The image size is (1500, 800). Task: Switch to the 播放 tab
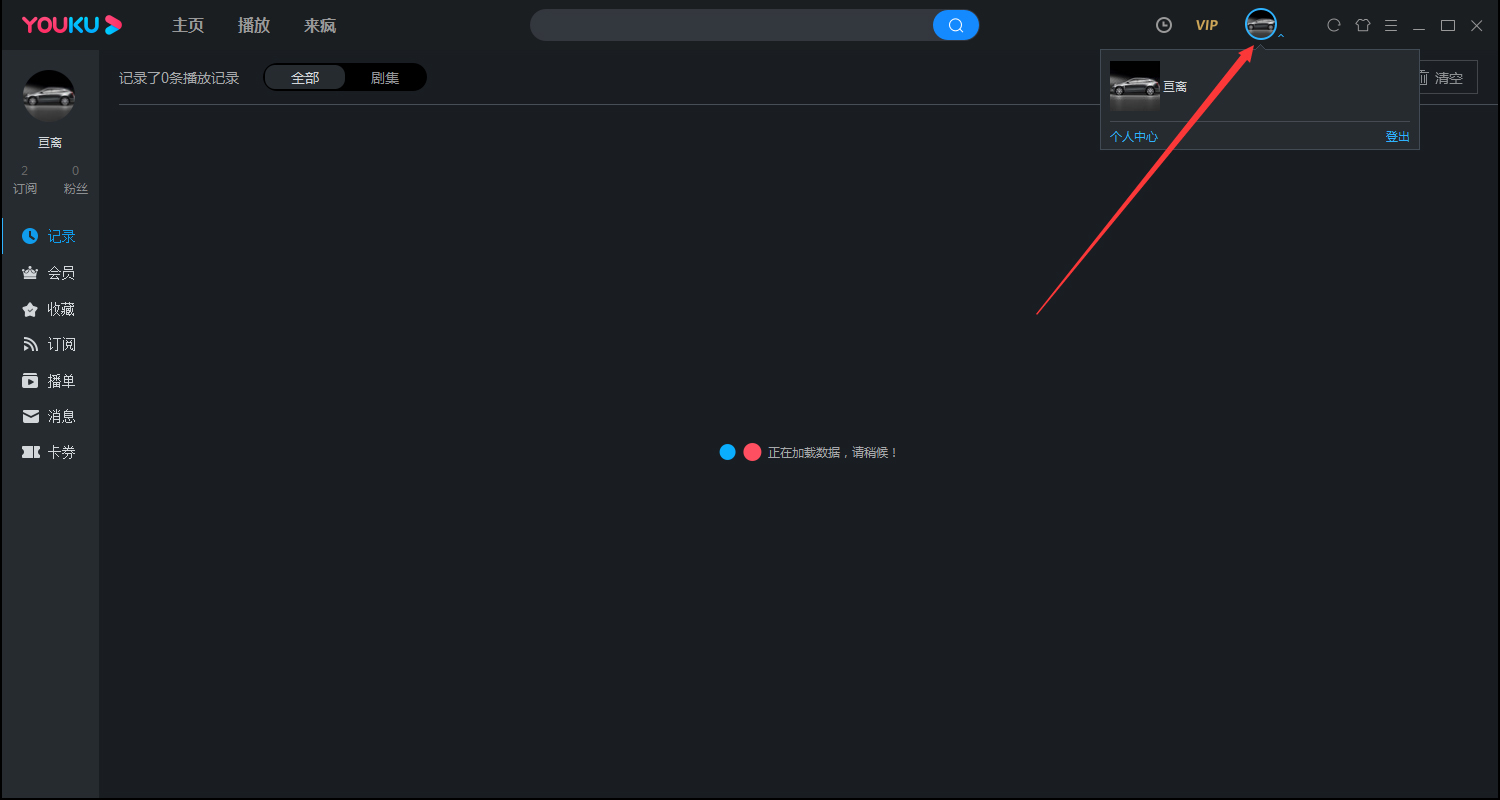click(x=254, y=25)
